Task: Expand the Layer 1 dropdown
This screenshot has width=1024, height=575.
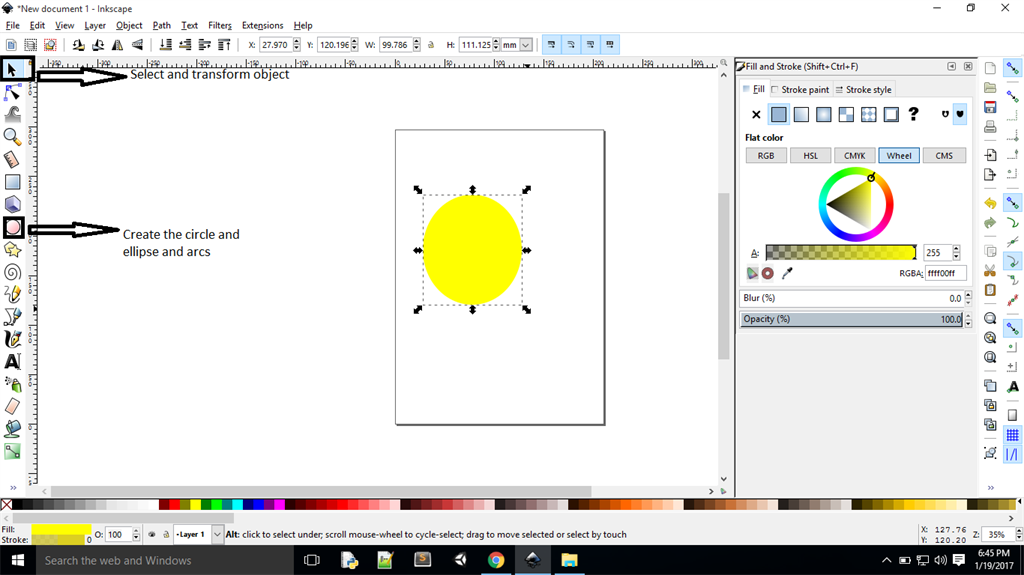Action: pos(218,535)
